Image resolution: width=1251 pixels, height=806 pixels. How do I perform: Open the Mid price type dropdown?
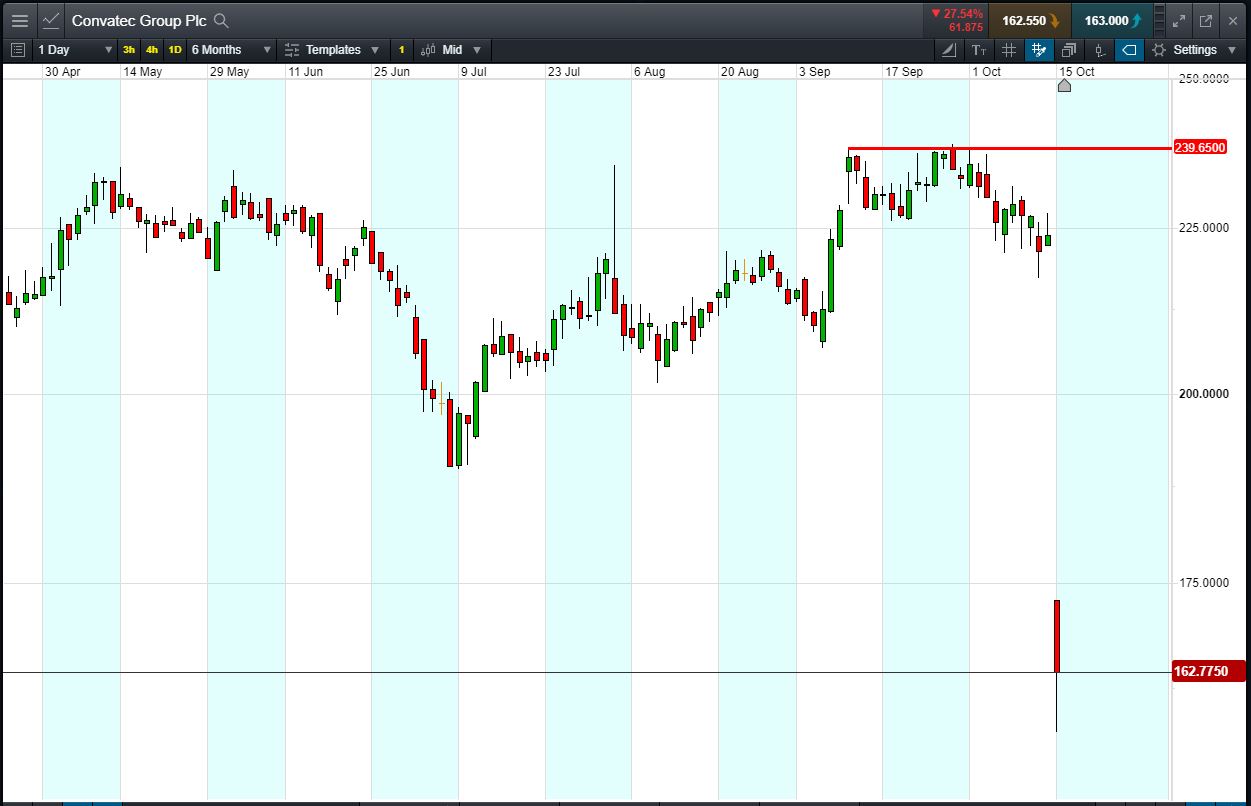point(462,50)
